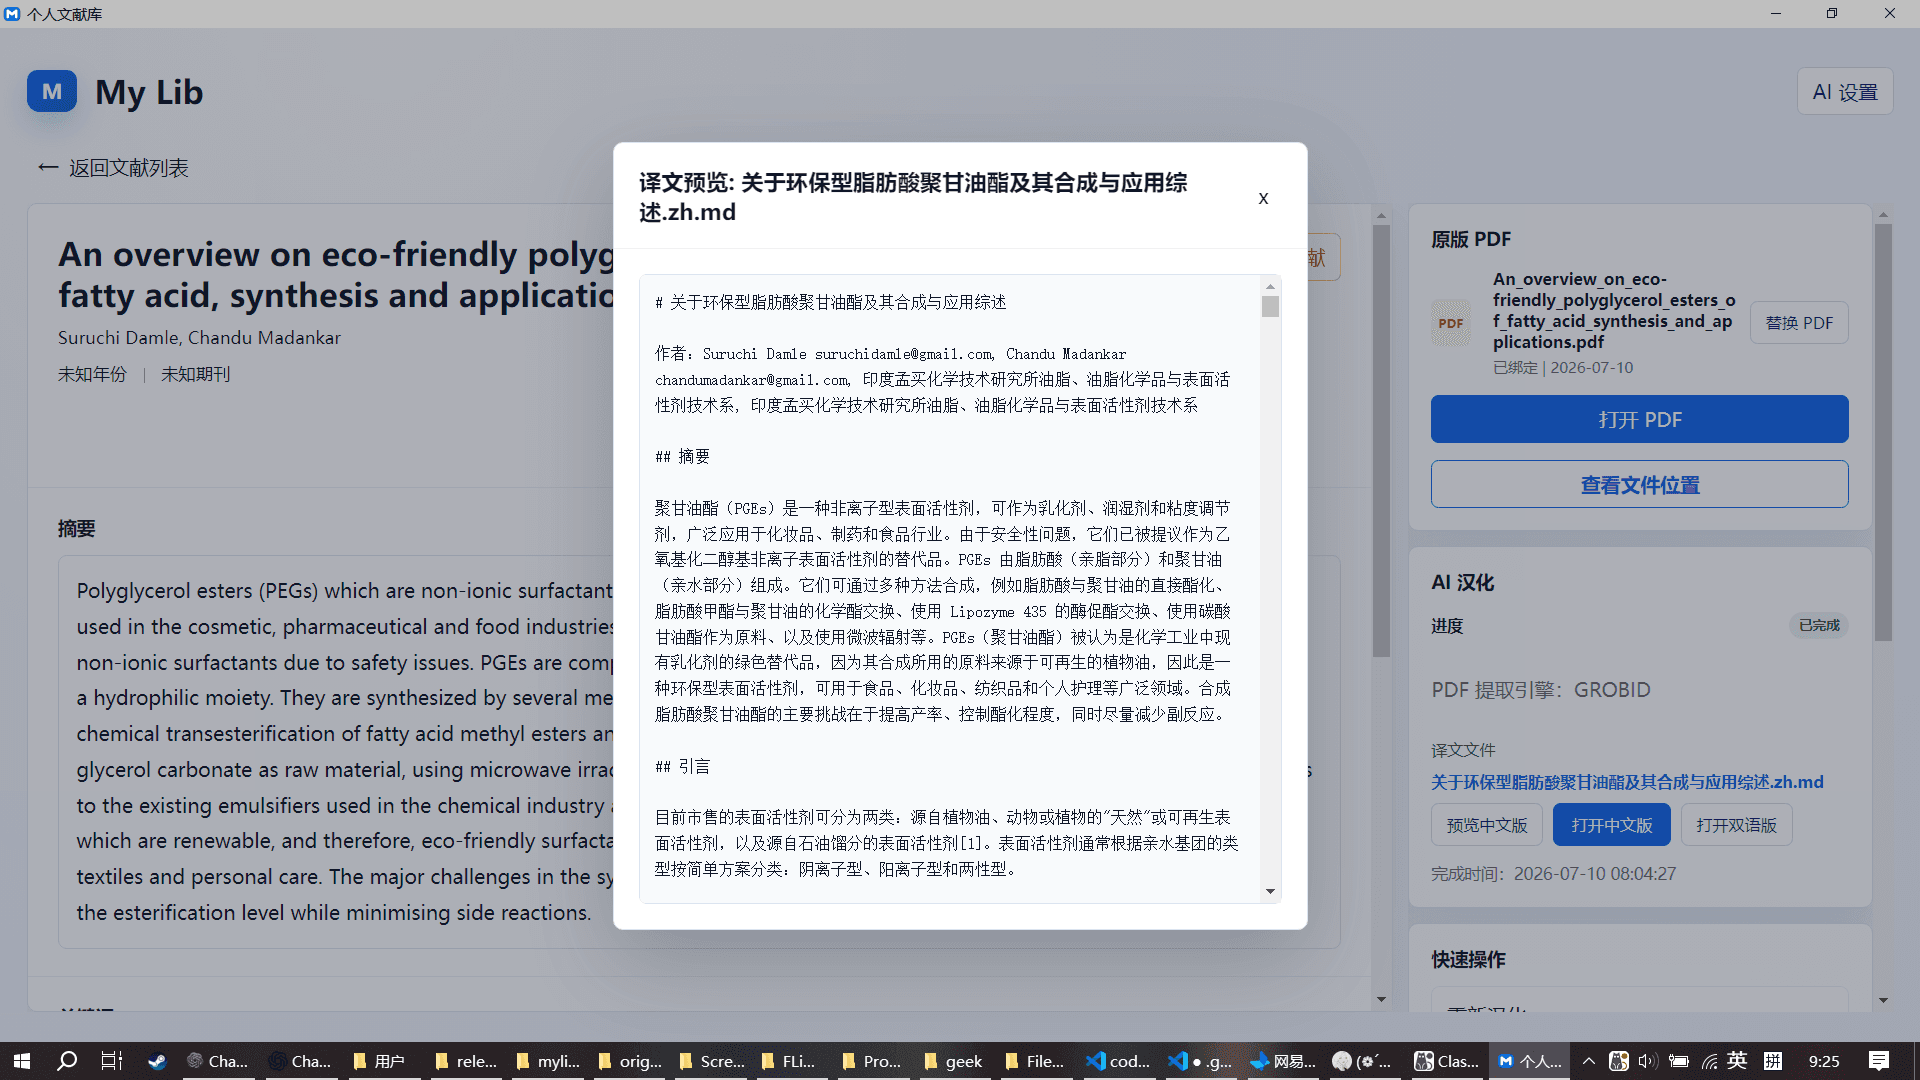The image size is (1920, 1080).
Task: Click the preview dialog scrollbar thumb
Action: pyautogui.click(x=1270, y=306)
